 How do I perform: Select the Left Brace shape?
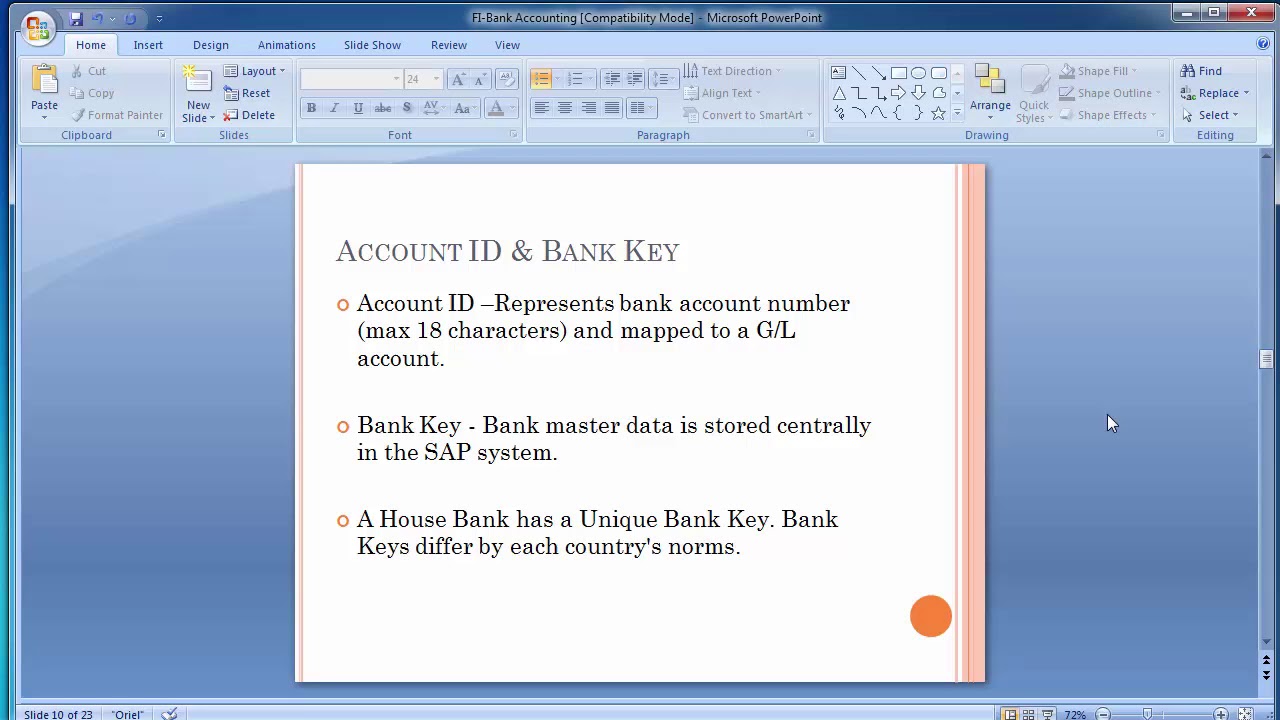(x=898, y=113)
